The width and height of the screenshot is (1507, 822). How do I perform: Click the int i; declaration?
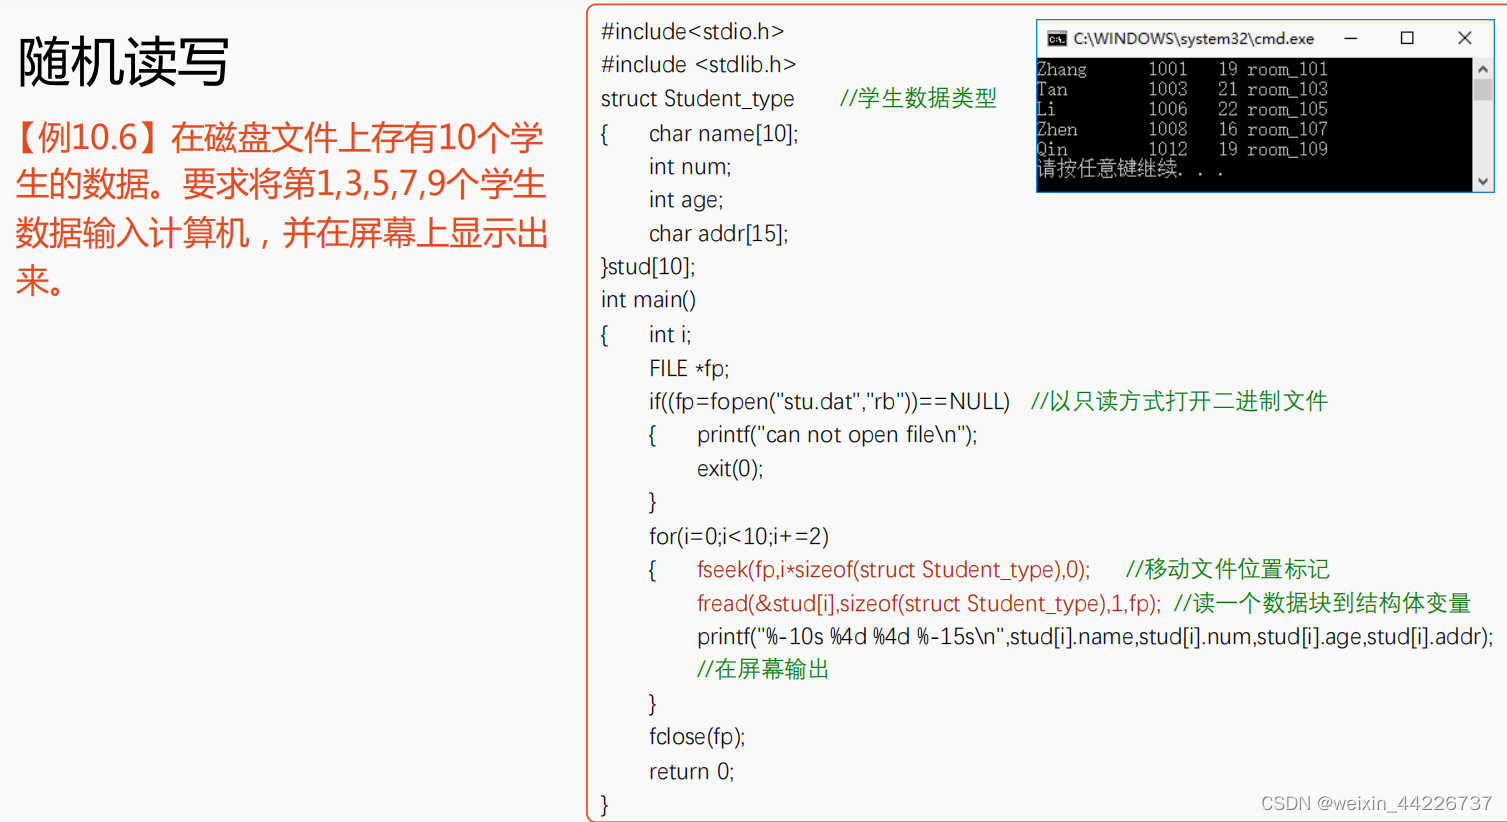click(669, 335)
